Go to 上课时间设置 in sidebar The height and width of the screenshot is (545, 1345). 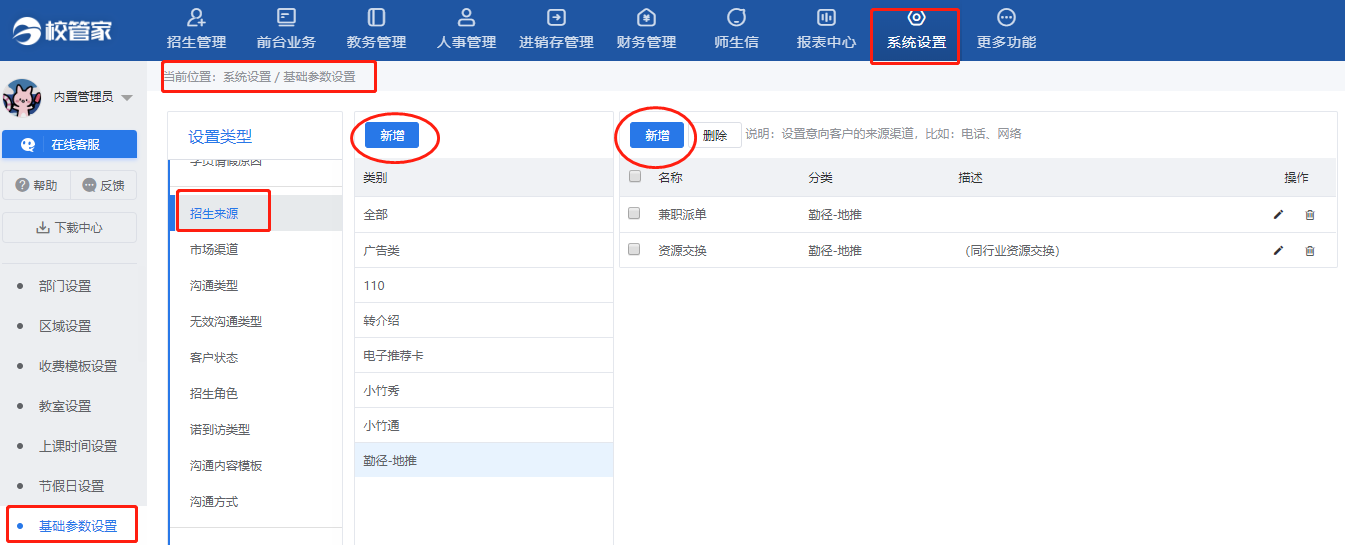[78, 446]
